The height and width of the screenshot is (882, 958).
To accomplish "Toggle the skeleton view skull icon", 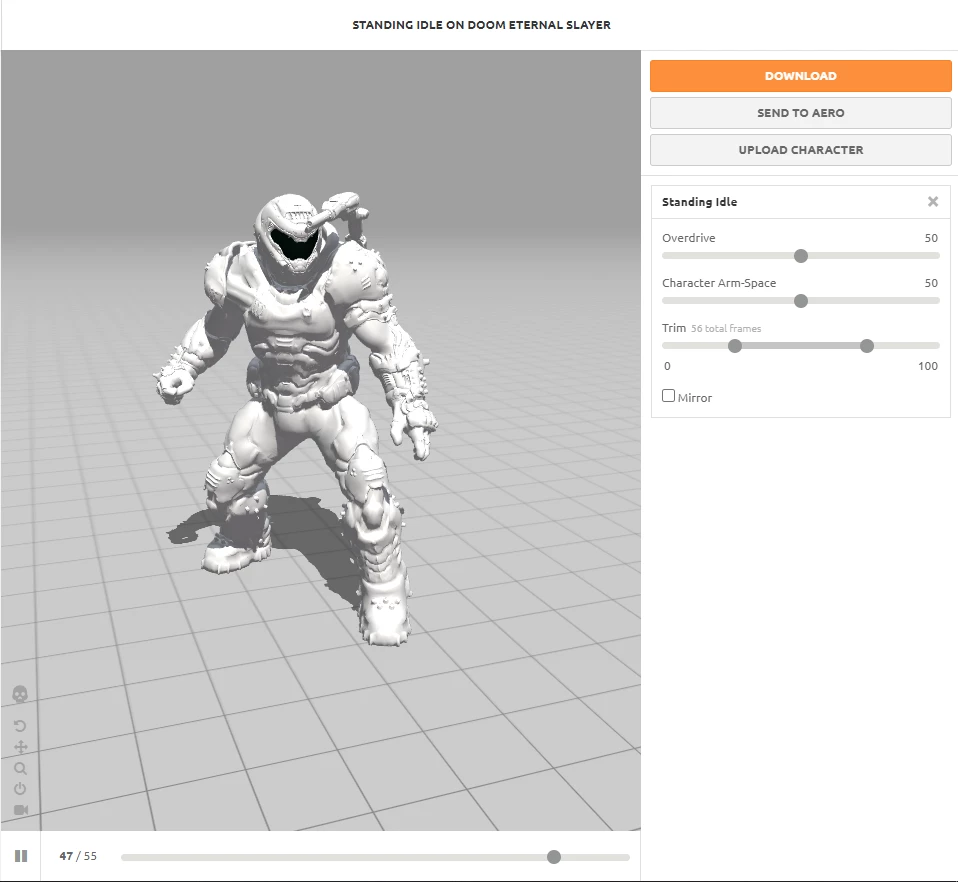I will 20,694.
